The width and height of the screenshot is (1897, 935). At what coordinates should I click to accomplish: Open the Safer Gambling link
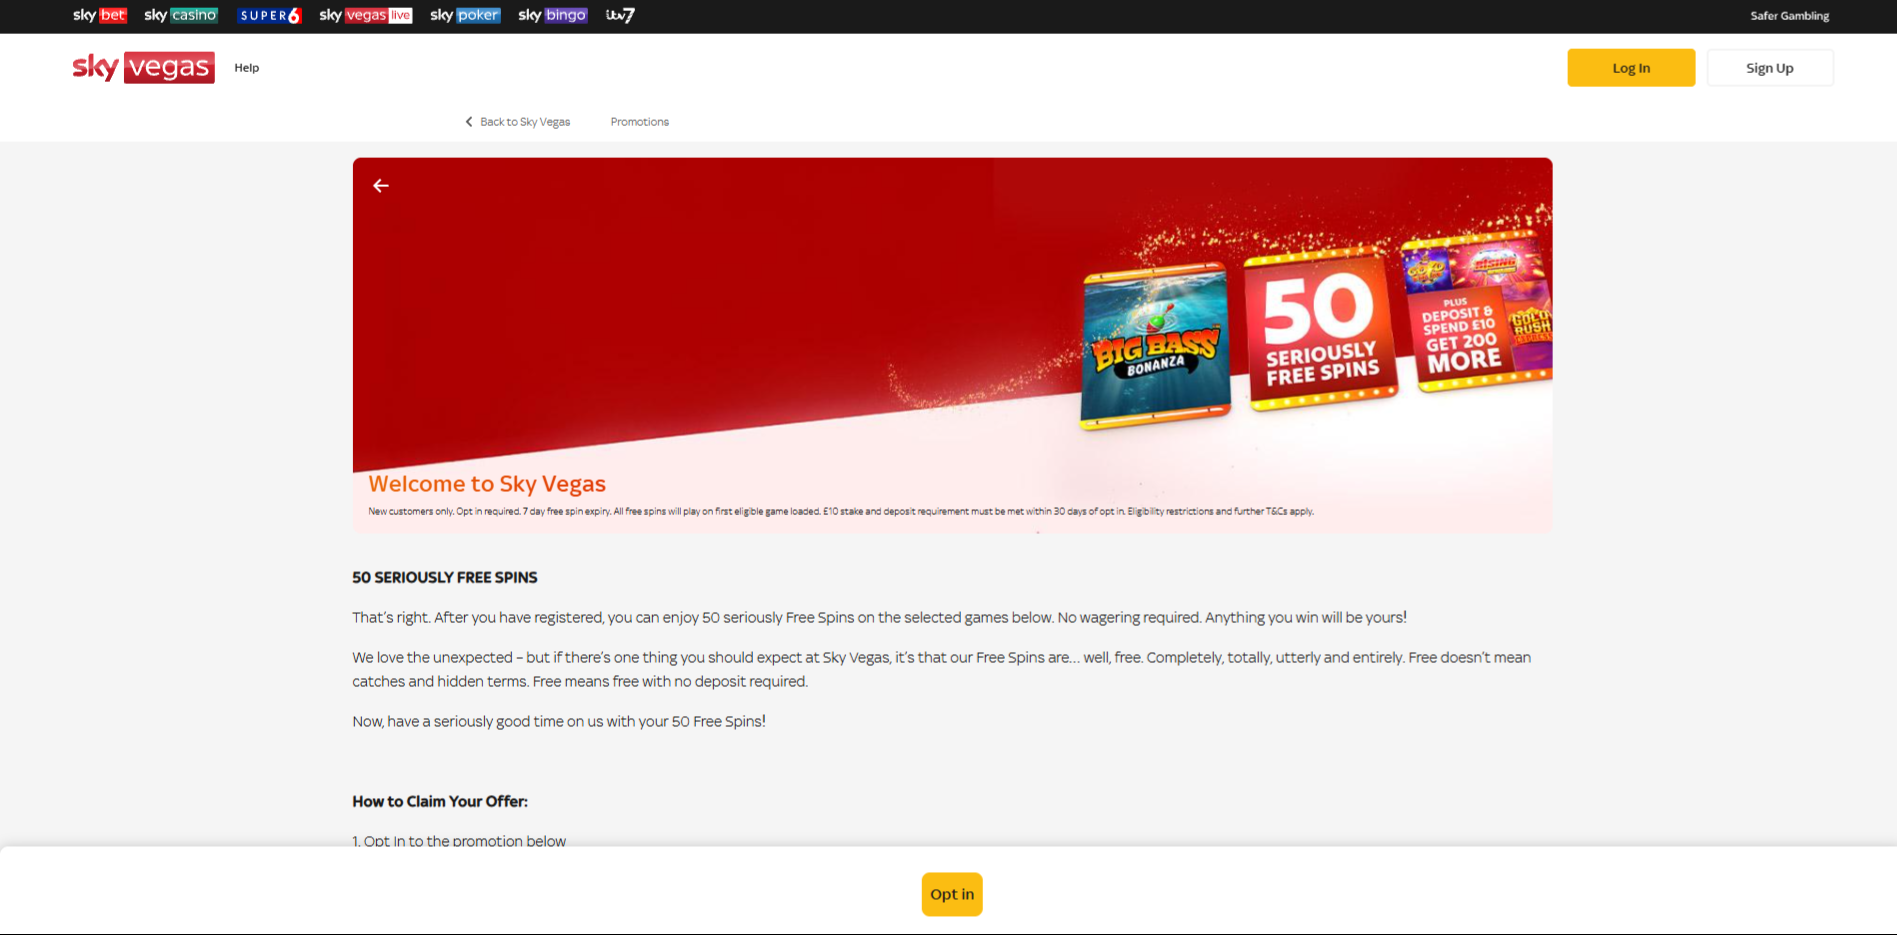1789,16
